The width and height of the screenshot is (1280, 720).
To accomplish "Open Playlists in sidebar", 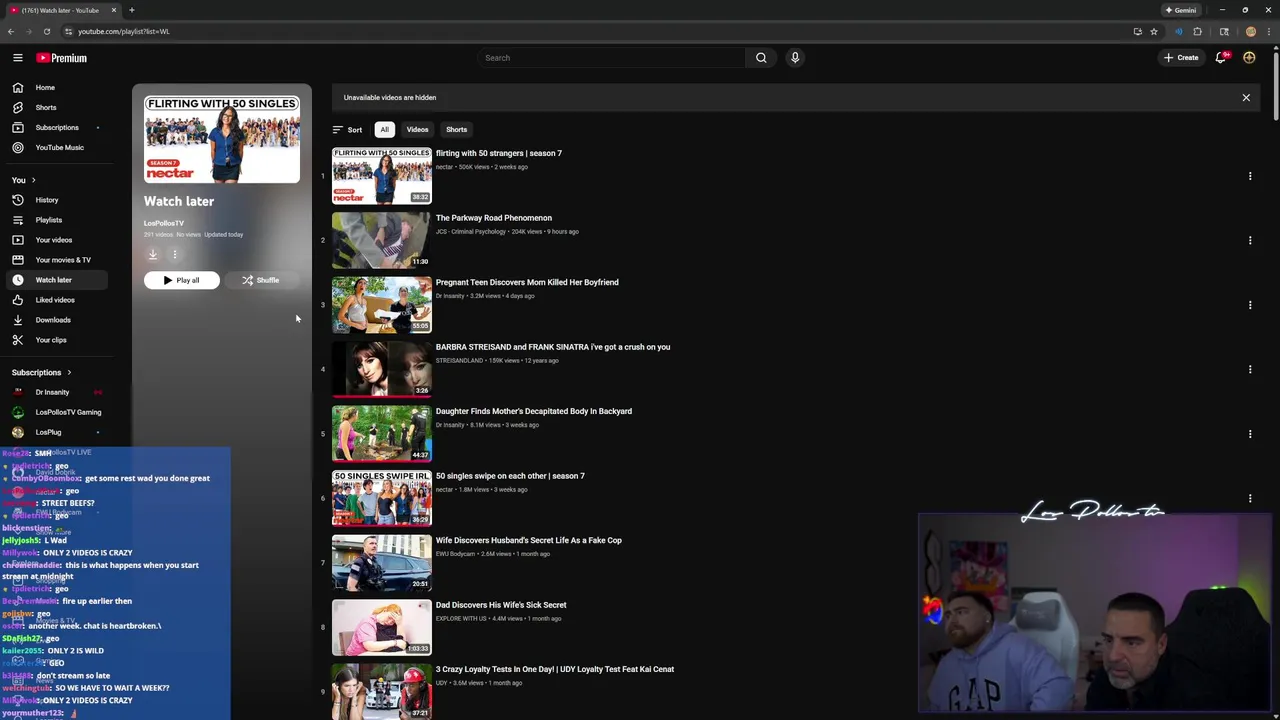I will click(56, 220).
